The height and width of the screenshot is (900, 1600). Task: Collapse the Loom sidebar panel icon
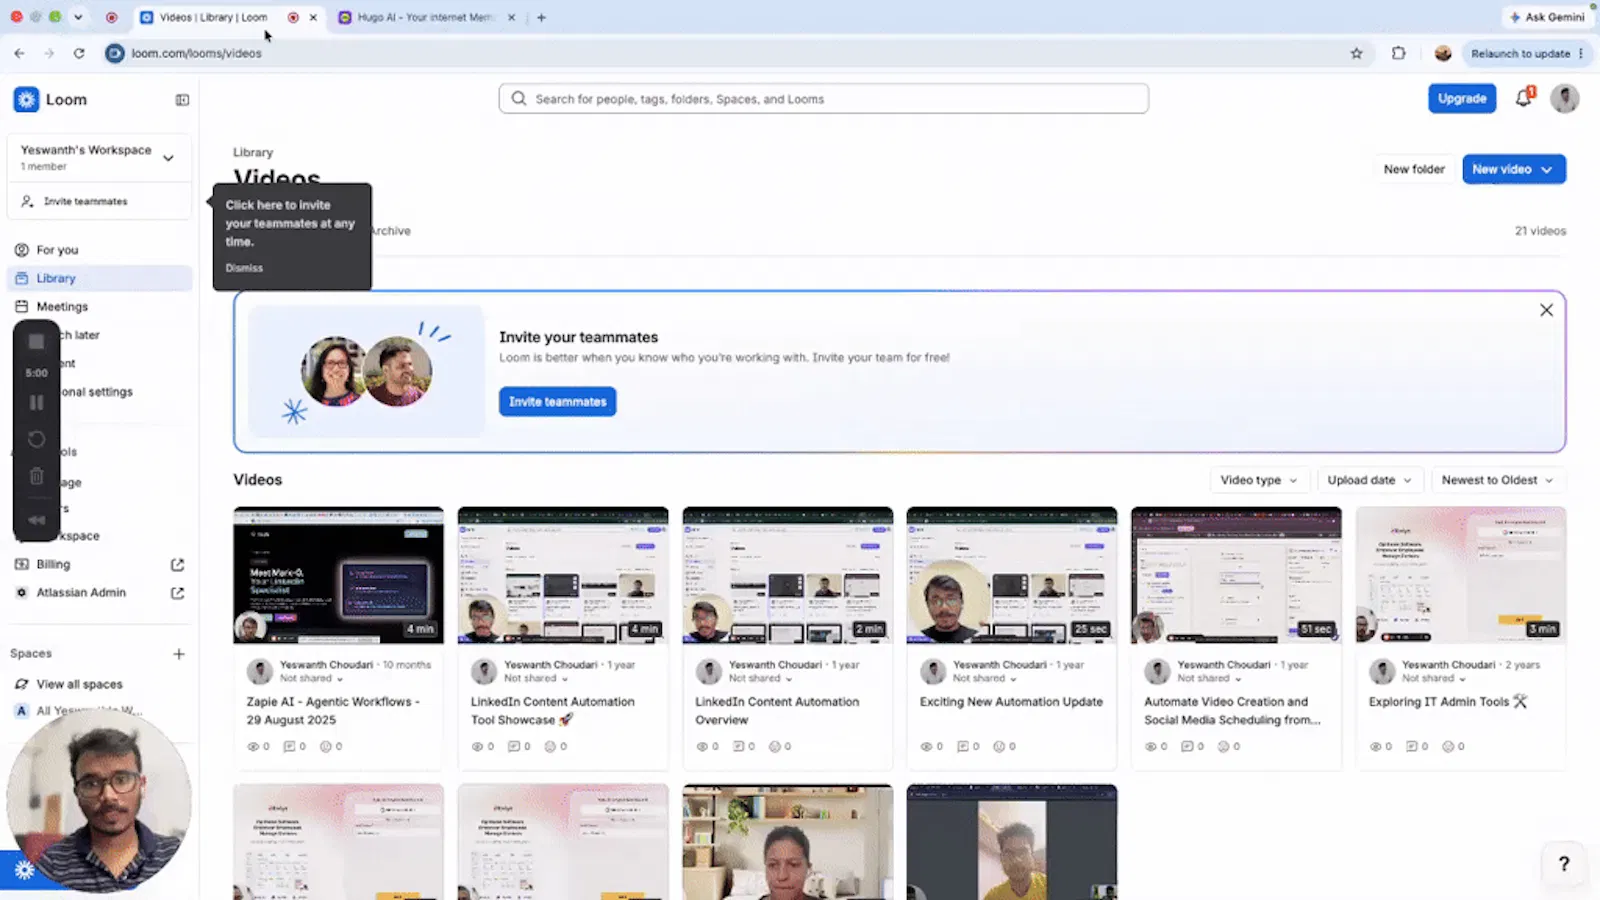(x=182, y=100)
